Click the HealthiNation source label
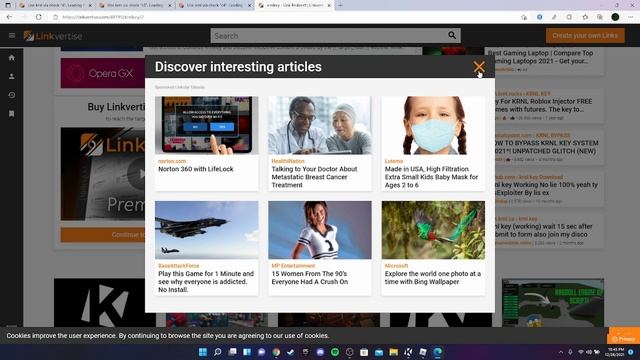 coord(288,161)
